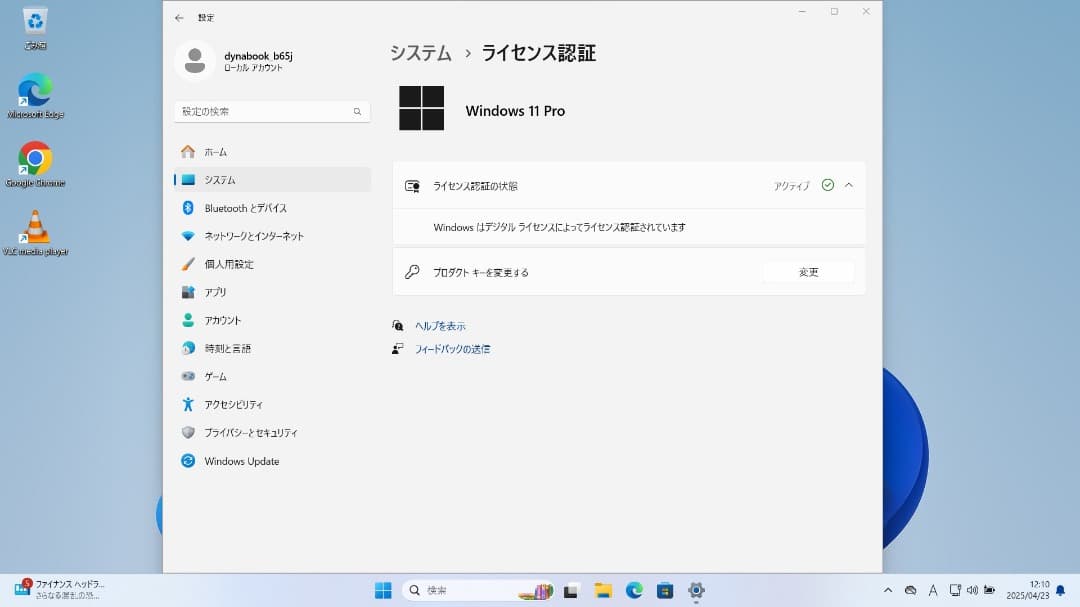Open the Start menu
1080x607 pixels.
pyautogui.click(x=383, y=590)
